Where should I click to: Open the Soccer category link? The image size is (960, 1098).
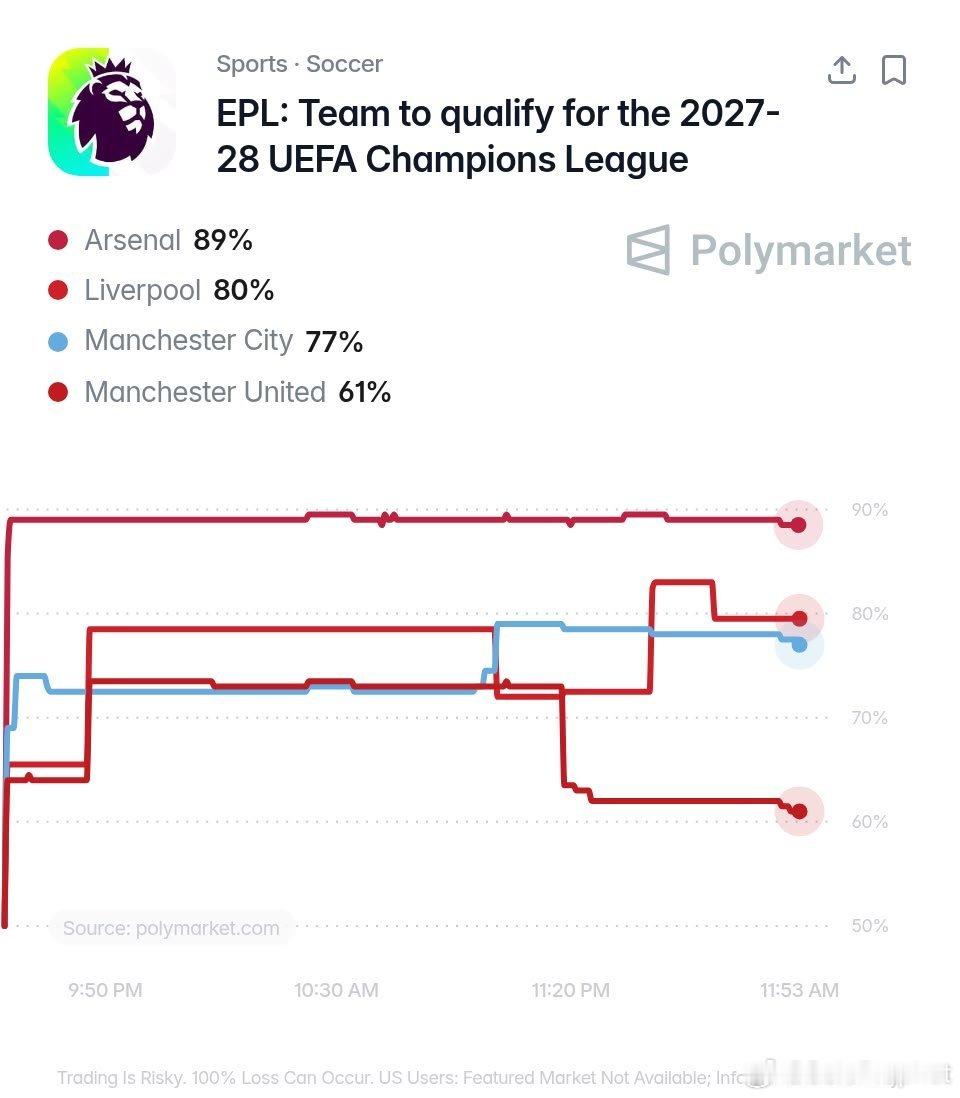pyautogui.click(x=345, y=64)
